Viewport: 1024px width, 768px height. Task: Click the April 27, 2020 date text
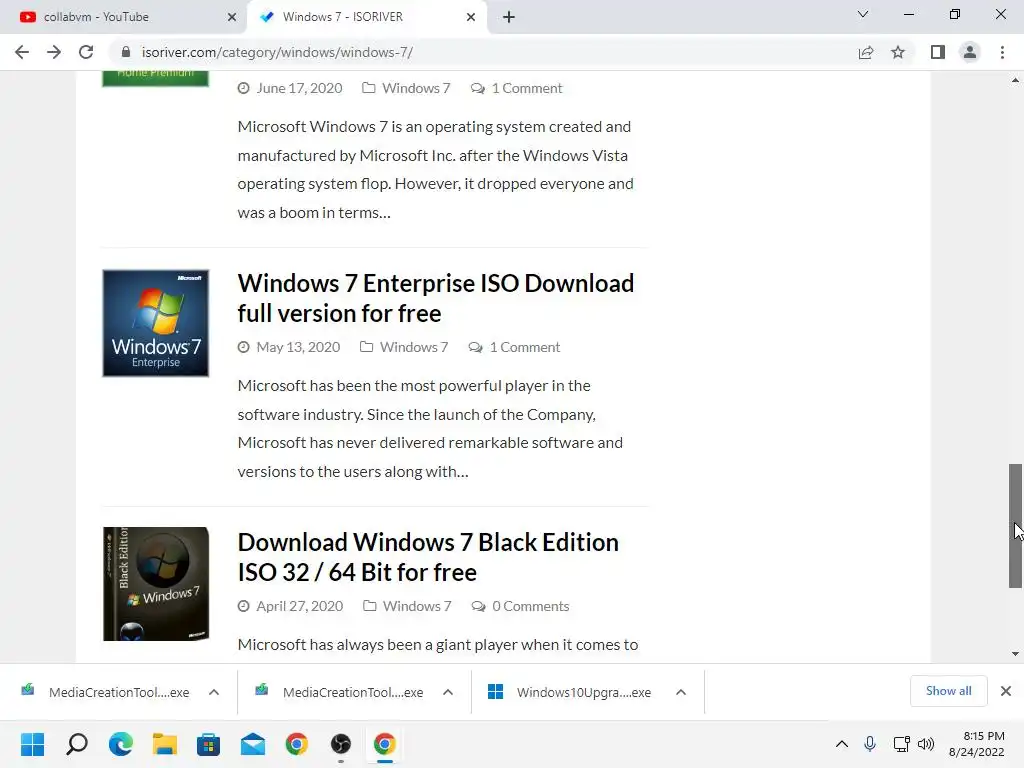point(299,606)
